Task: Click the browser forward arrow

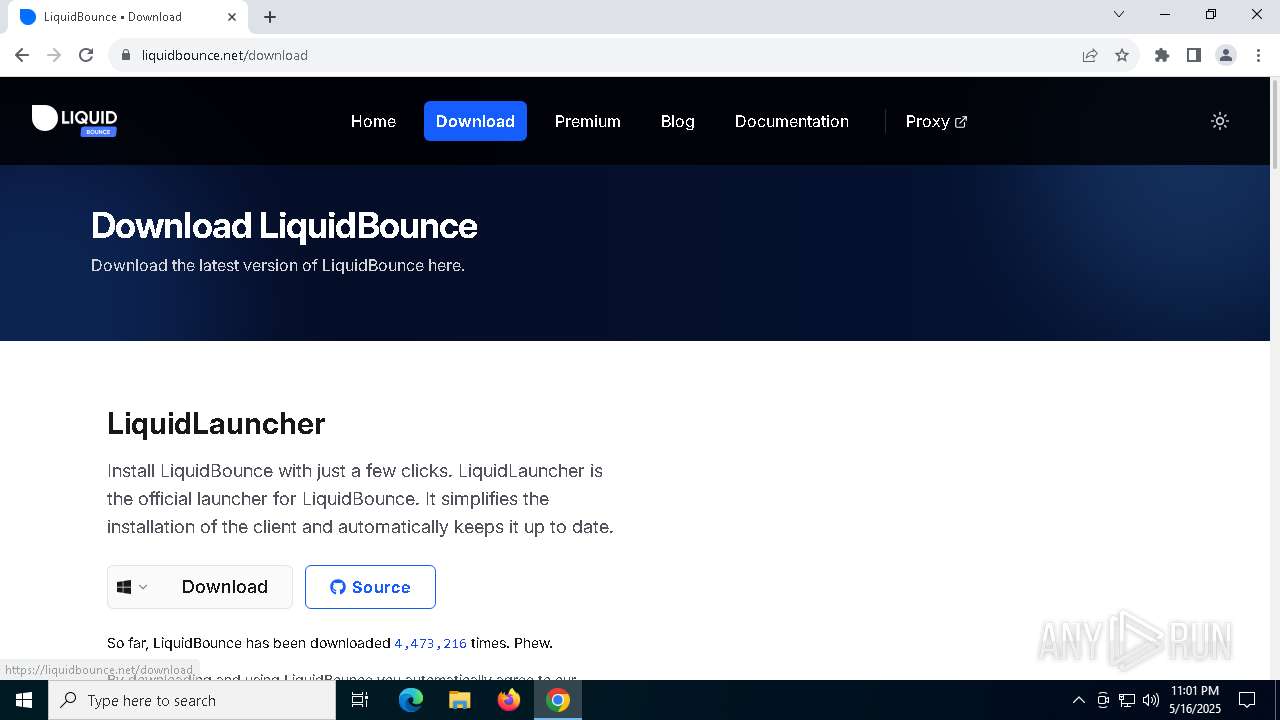Action: click(54, 55)
